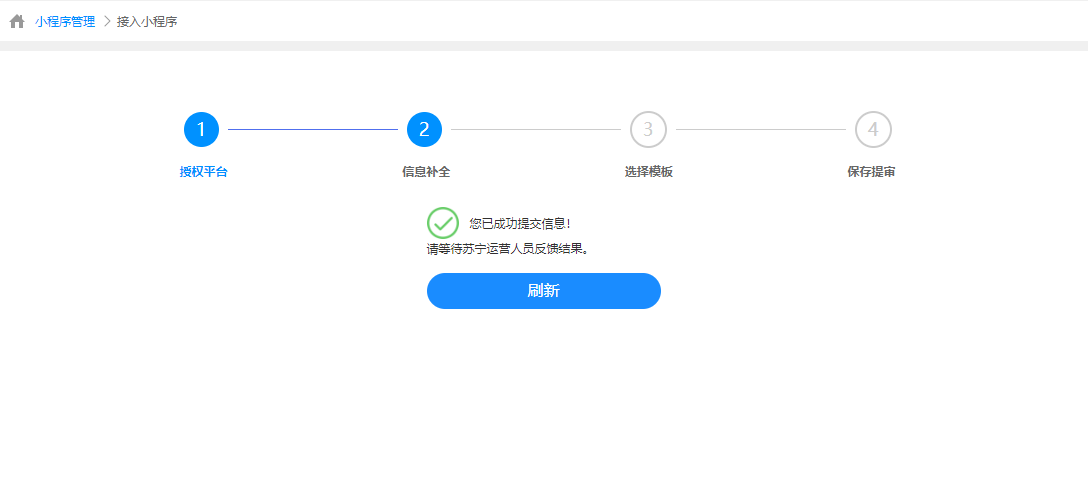Open the 小程序管理 breadcrumb link
This screenshot has height=477, width=1088.
point(65,21)
